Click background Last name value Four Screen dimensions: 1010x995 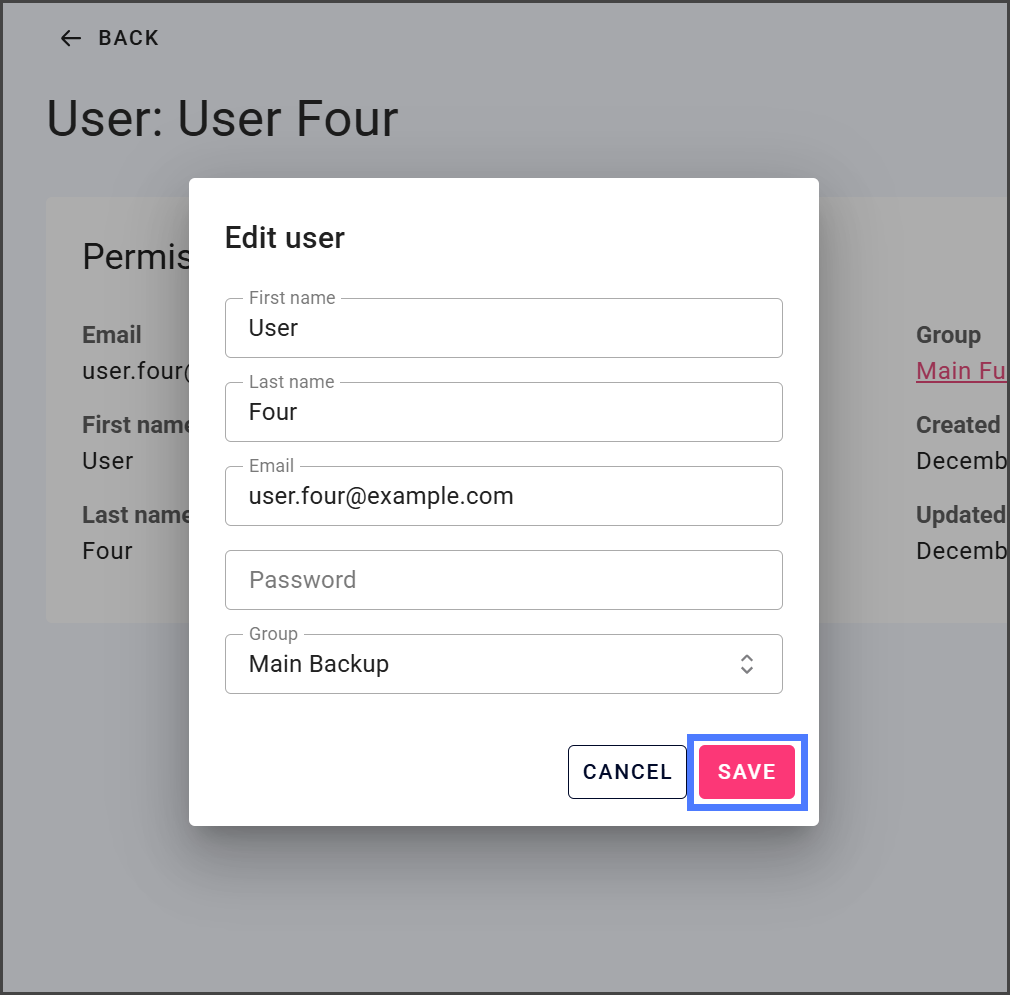coord(108,551)
